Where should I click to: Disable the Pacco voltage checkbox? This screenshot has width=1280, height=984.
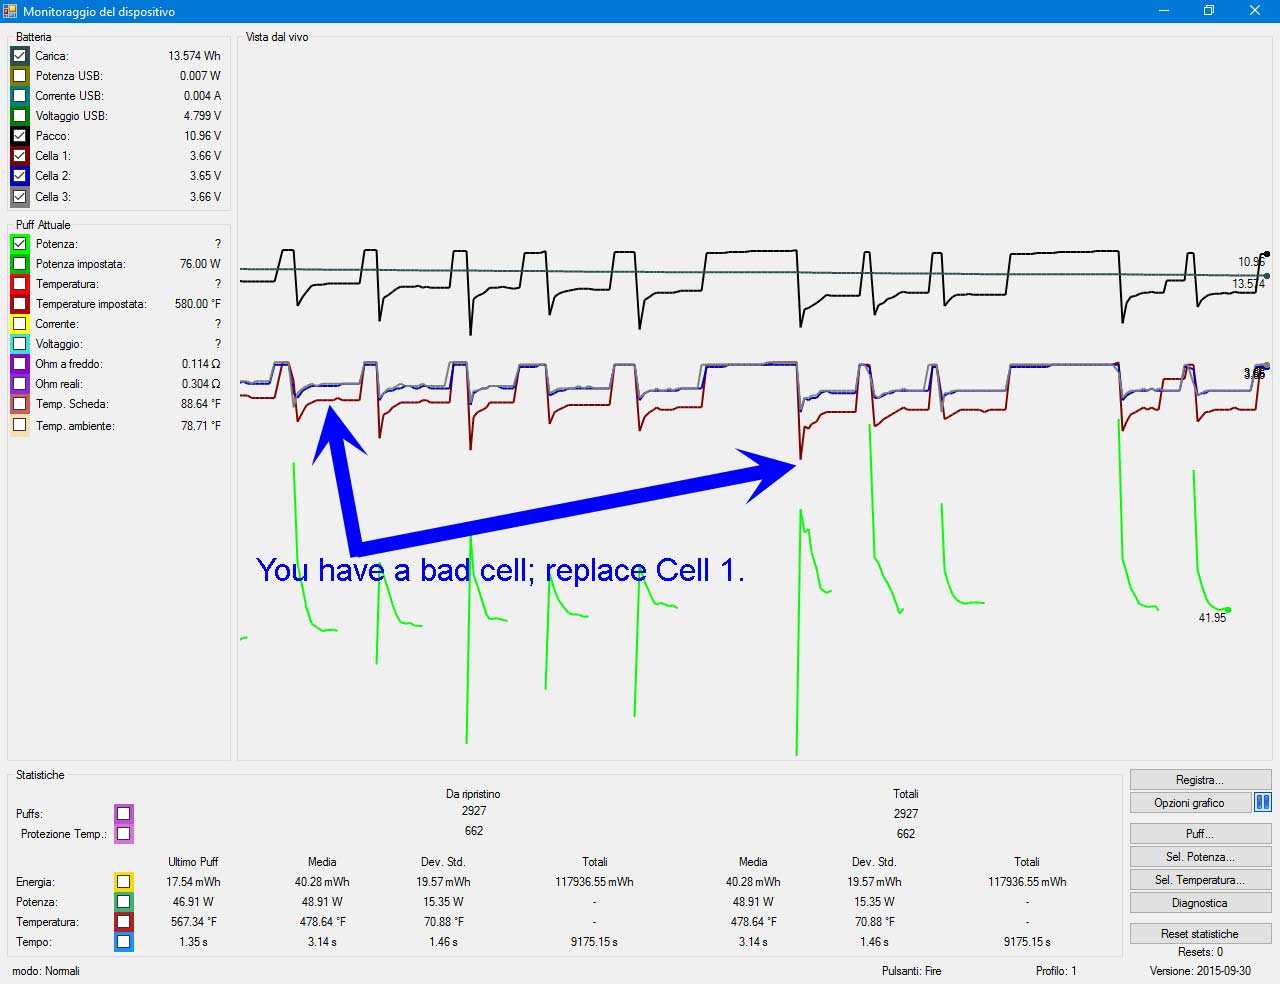pyautogui.click(x=20, y=136)
